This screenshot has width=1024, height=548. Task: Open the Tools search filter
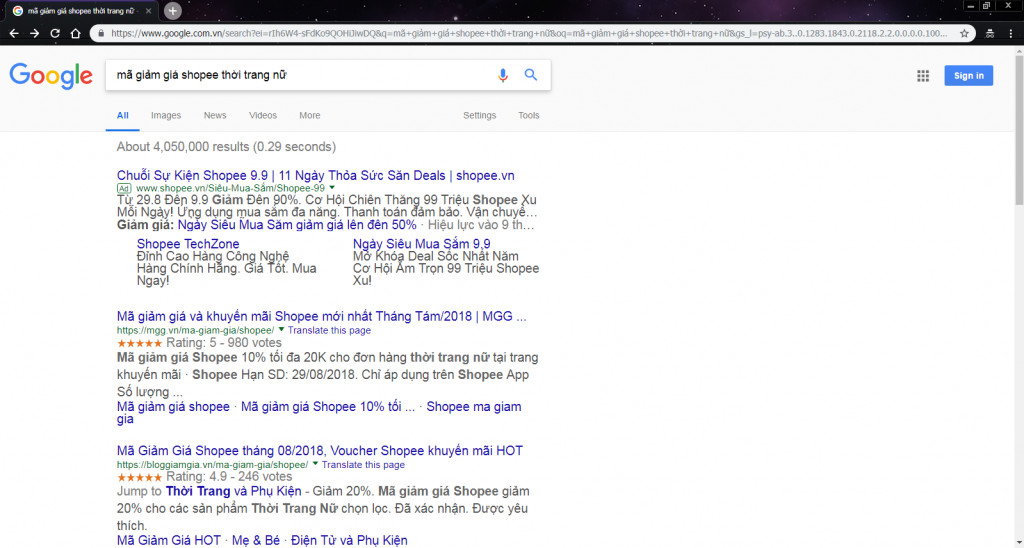pos(528,116)
